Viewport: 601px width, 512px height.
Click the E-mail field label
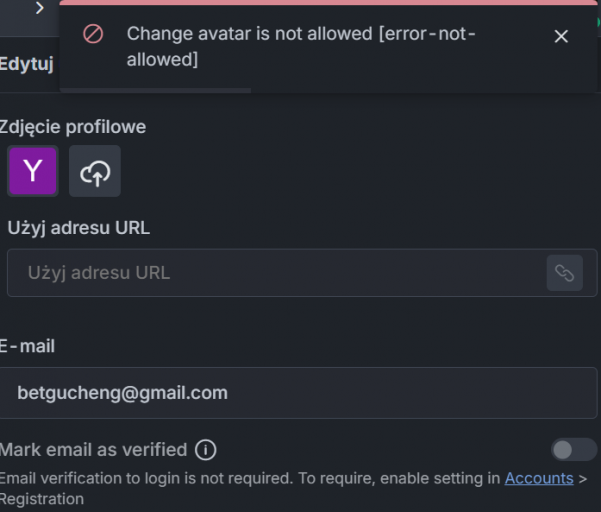pos(27,346)
